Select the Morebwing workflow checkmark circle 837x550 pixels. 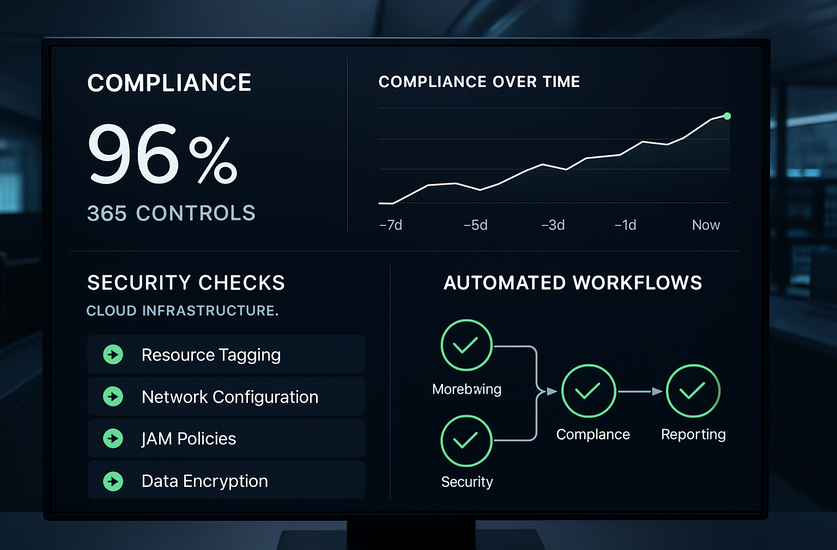[x=467, y=345]
